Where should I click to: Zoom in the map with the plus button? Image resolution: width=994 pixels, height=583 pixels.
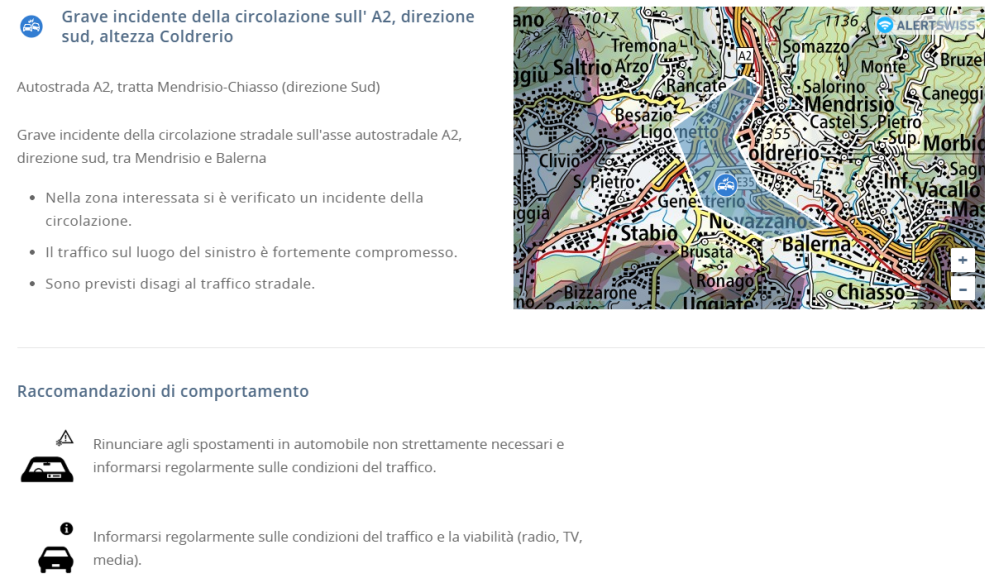tap(962, 260)
